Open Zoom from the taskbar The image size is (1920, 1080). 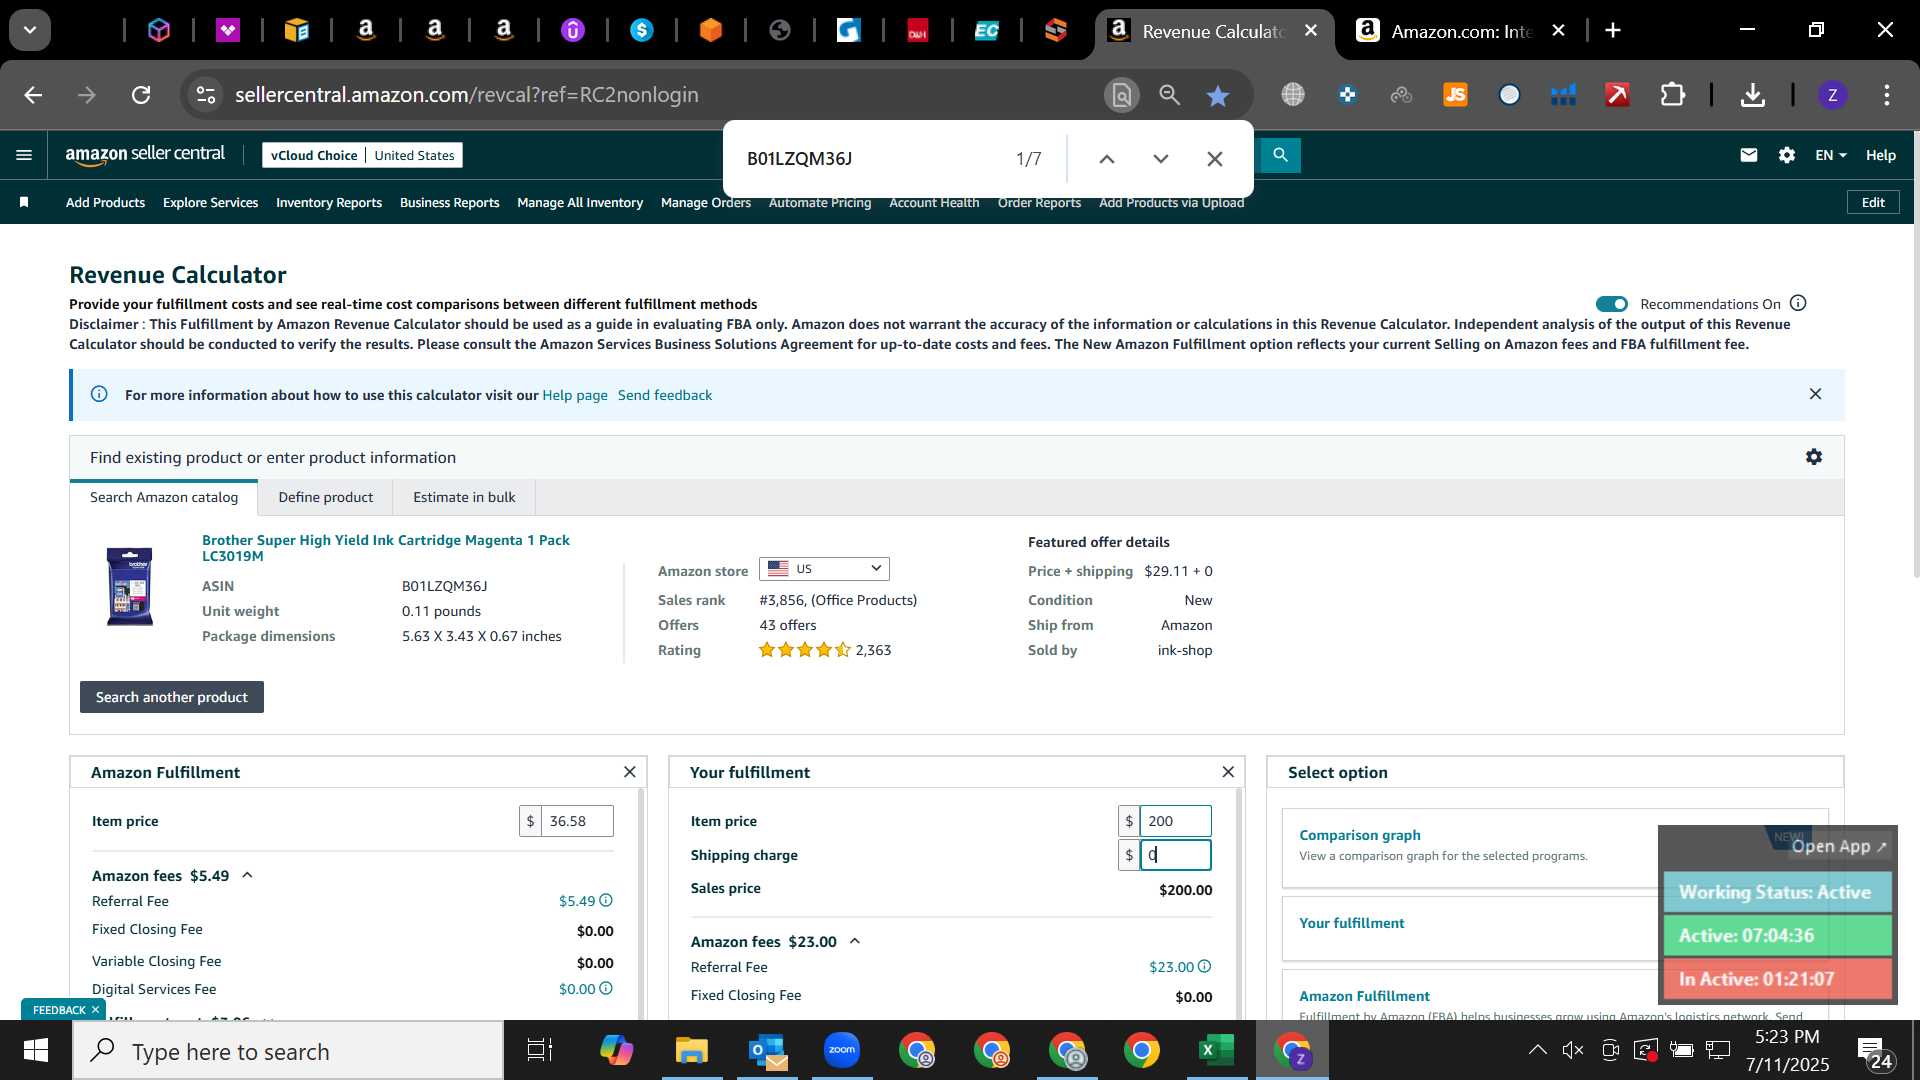pos(842,1050)
